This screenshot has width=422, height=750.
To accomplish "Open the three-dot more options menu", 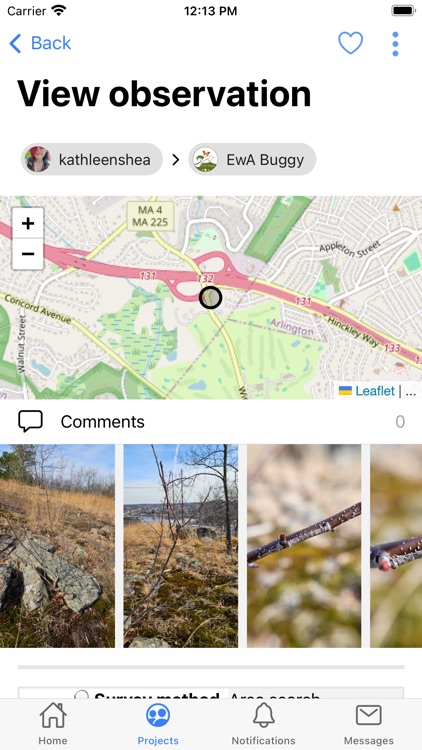I will pos(395,44).
